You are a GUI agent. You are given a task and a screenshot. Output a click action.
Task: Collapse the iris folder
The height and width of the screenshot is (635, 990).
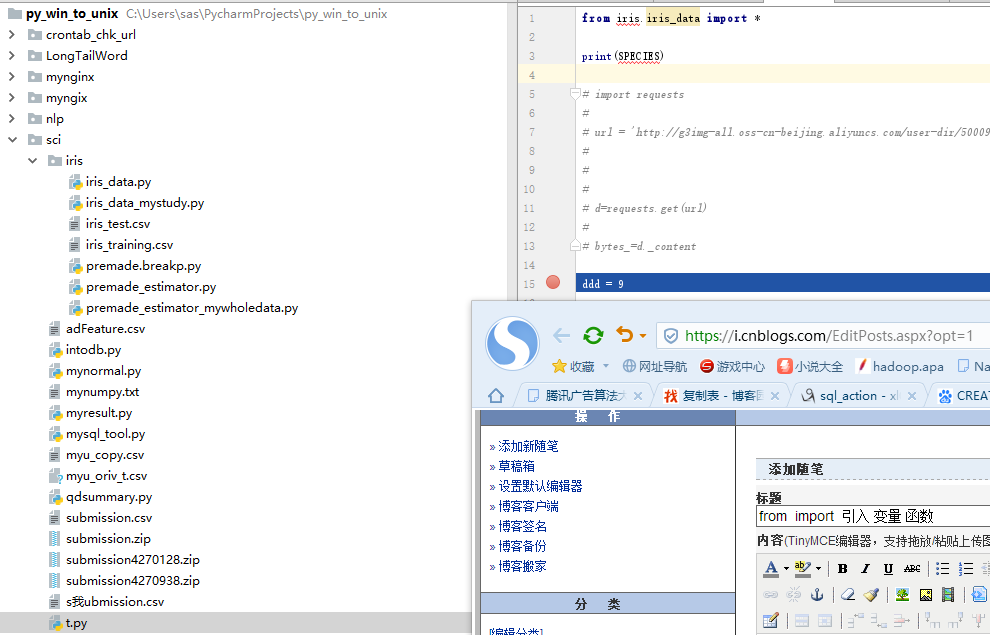(x=32, y=161)
